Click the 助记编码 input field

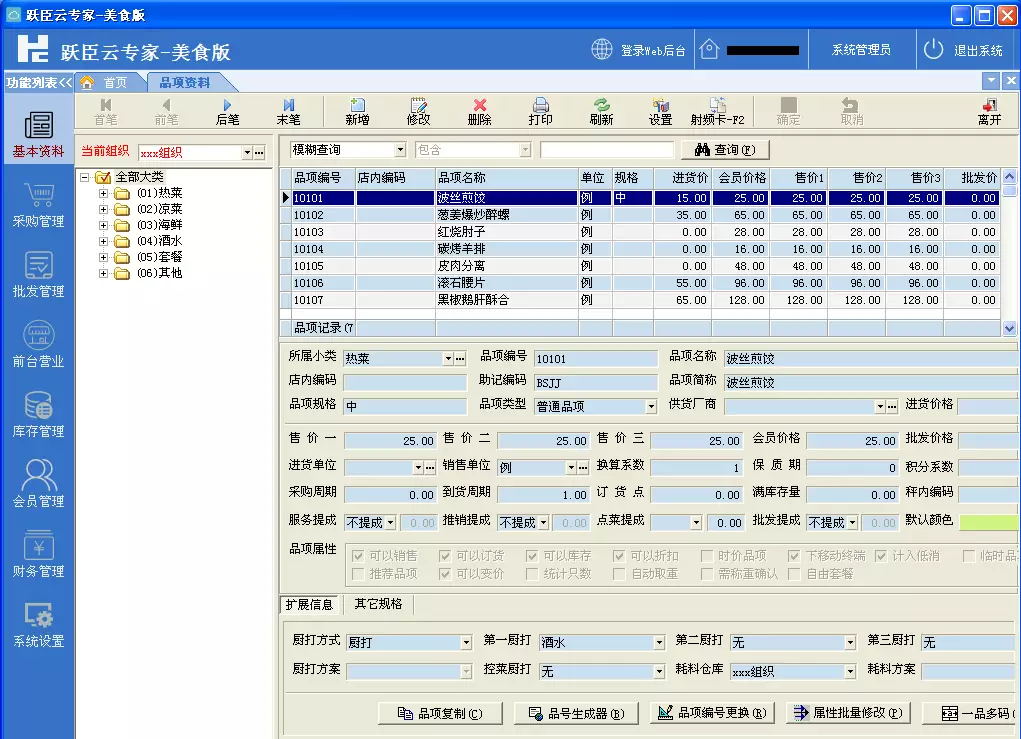tap(595, 381)
